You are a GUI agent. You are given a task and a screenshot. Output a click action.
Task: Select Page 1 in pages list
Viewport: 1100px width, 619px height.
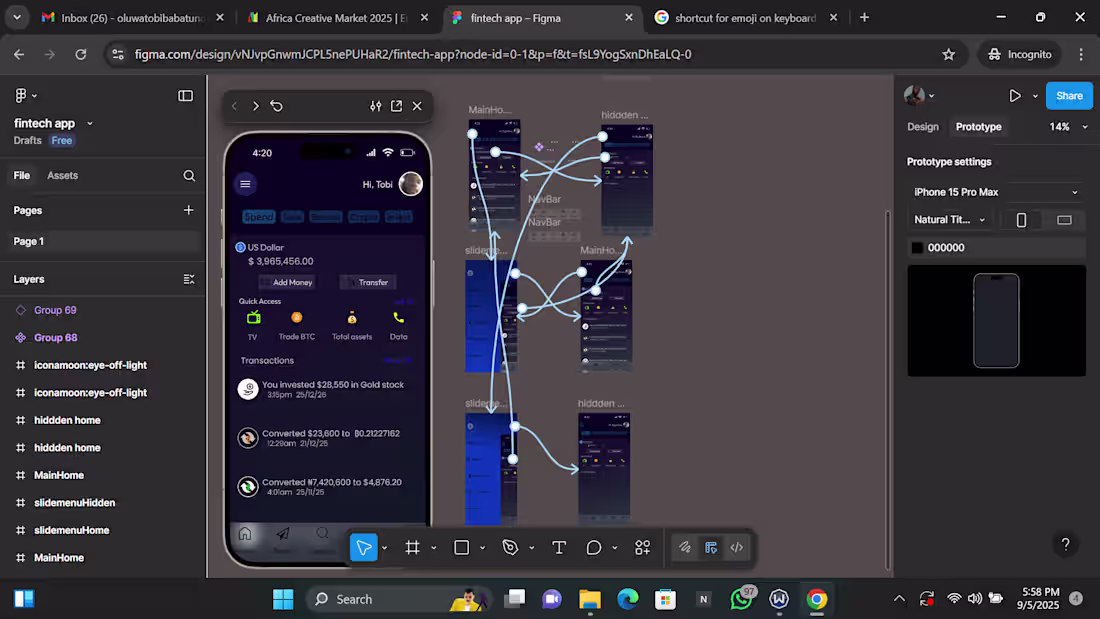[x=102, y=241]
